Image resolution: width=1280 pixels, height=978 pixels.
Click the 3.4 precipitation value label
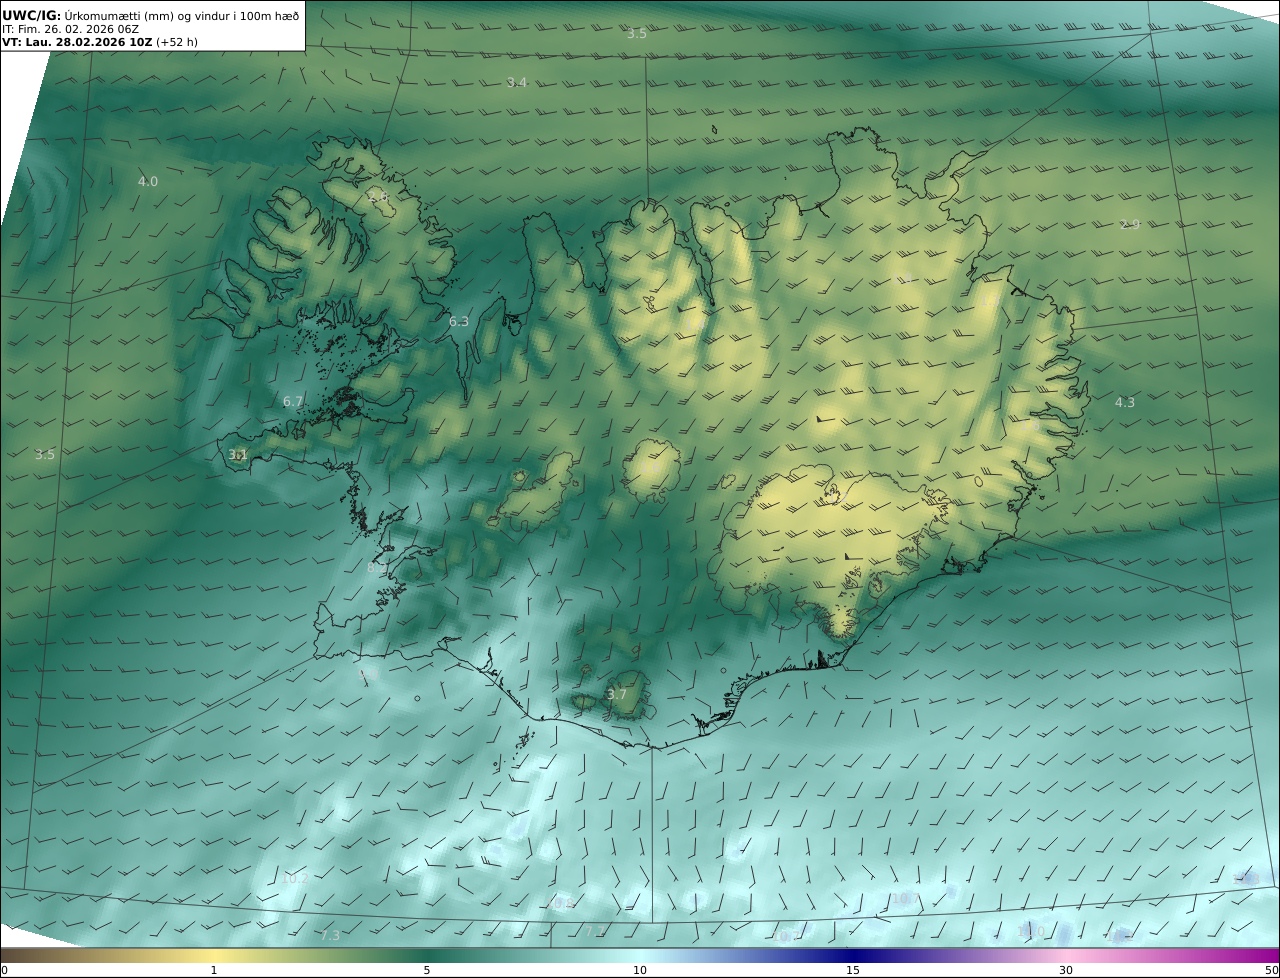coord(516,83)
